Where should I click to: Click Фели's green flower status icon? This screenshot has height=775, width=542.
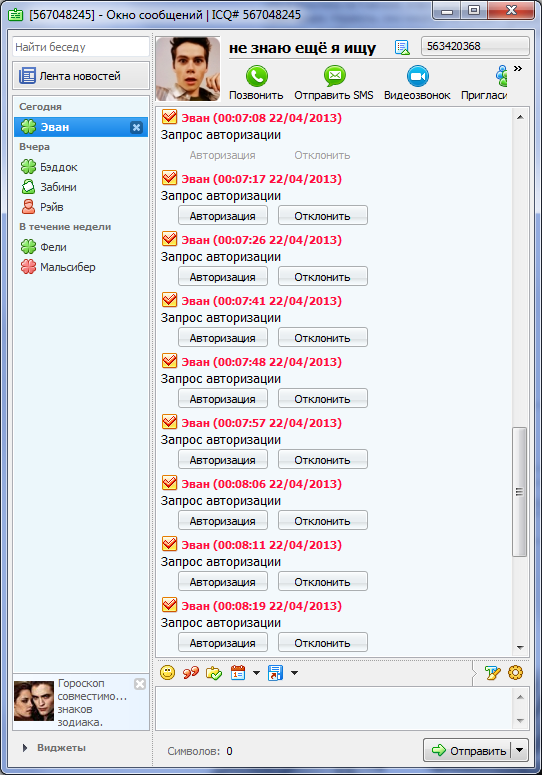pyautogui.click(x=29, y=247)
